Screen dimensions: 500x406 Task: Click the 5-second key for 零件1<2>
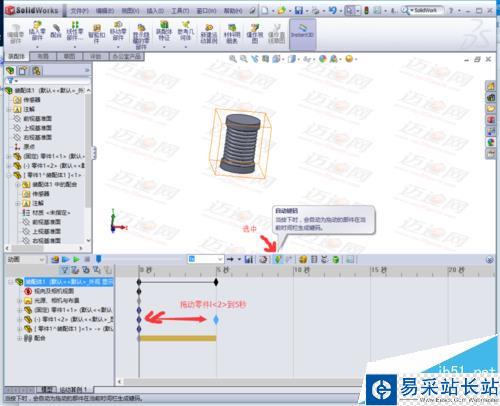[216, 320]
